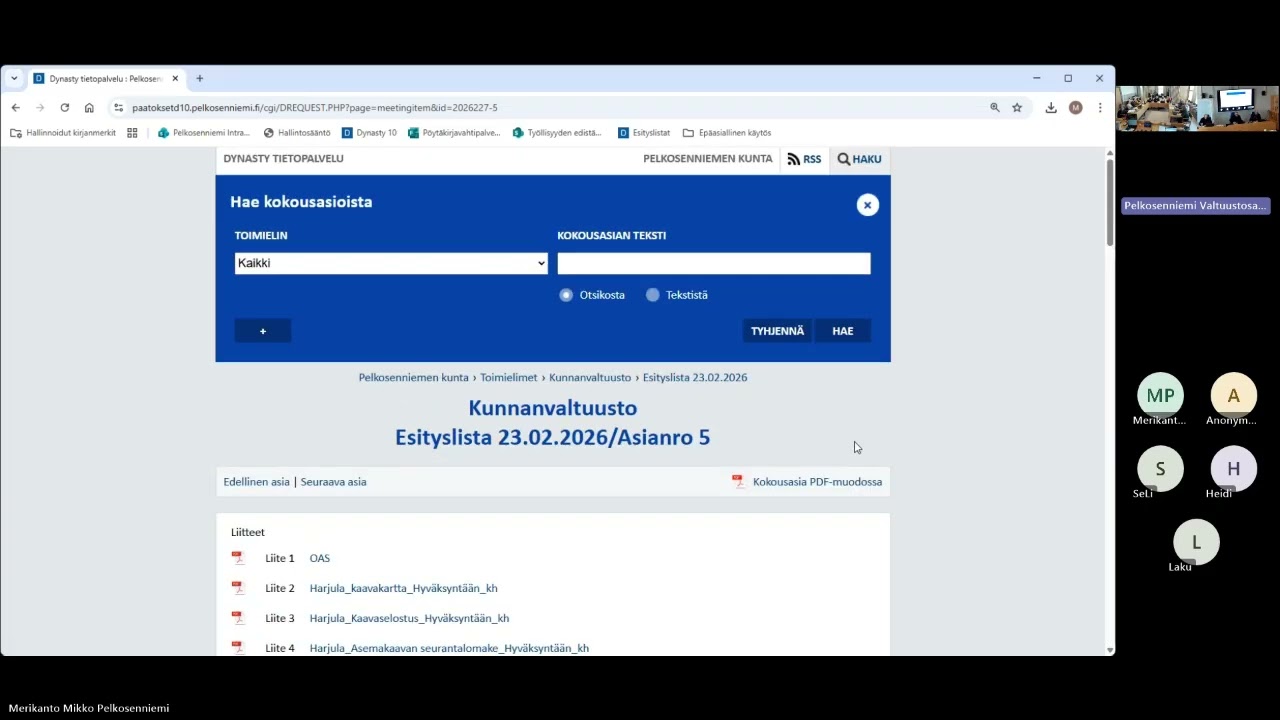This screenshot has width=1280, height=720.
Task: Reload the page with the refresh icon
Action: [65, 108]
